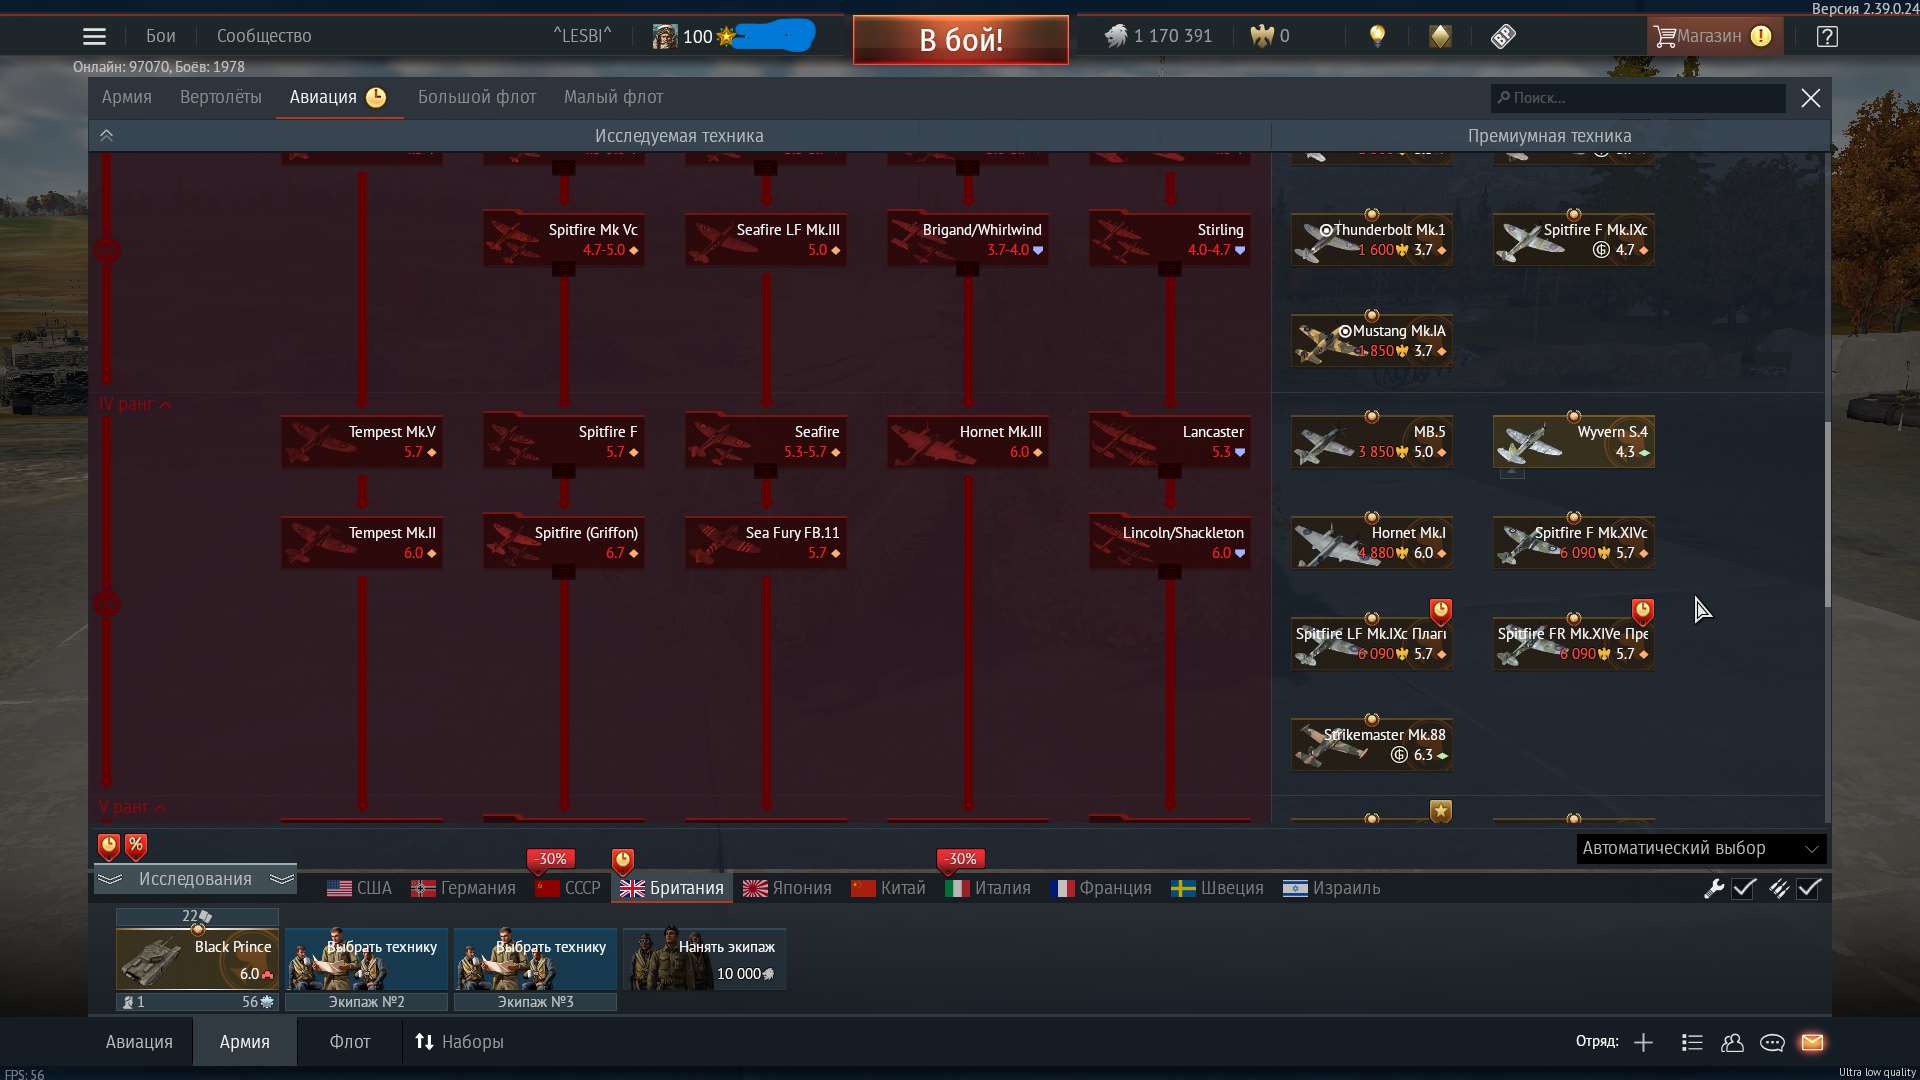Viewport: 1920px width, 1080px height.
Task: Open the ticket items icon in top bar
Action: tap(1503, 36)
